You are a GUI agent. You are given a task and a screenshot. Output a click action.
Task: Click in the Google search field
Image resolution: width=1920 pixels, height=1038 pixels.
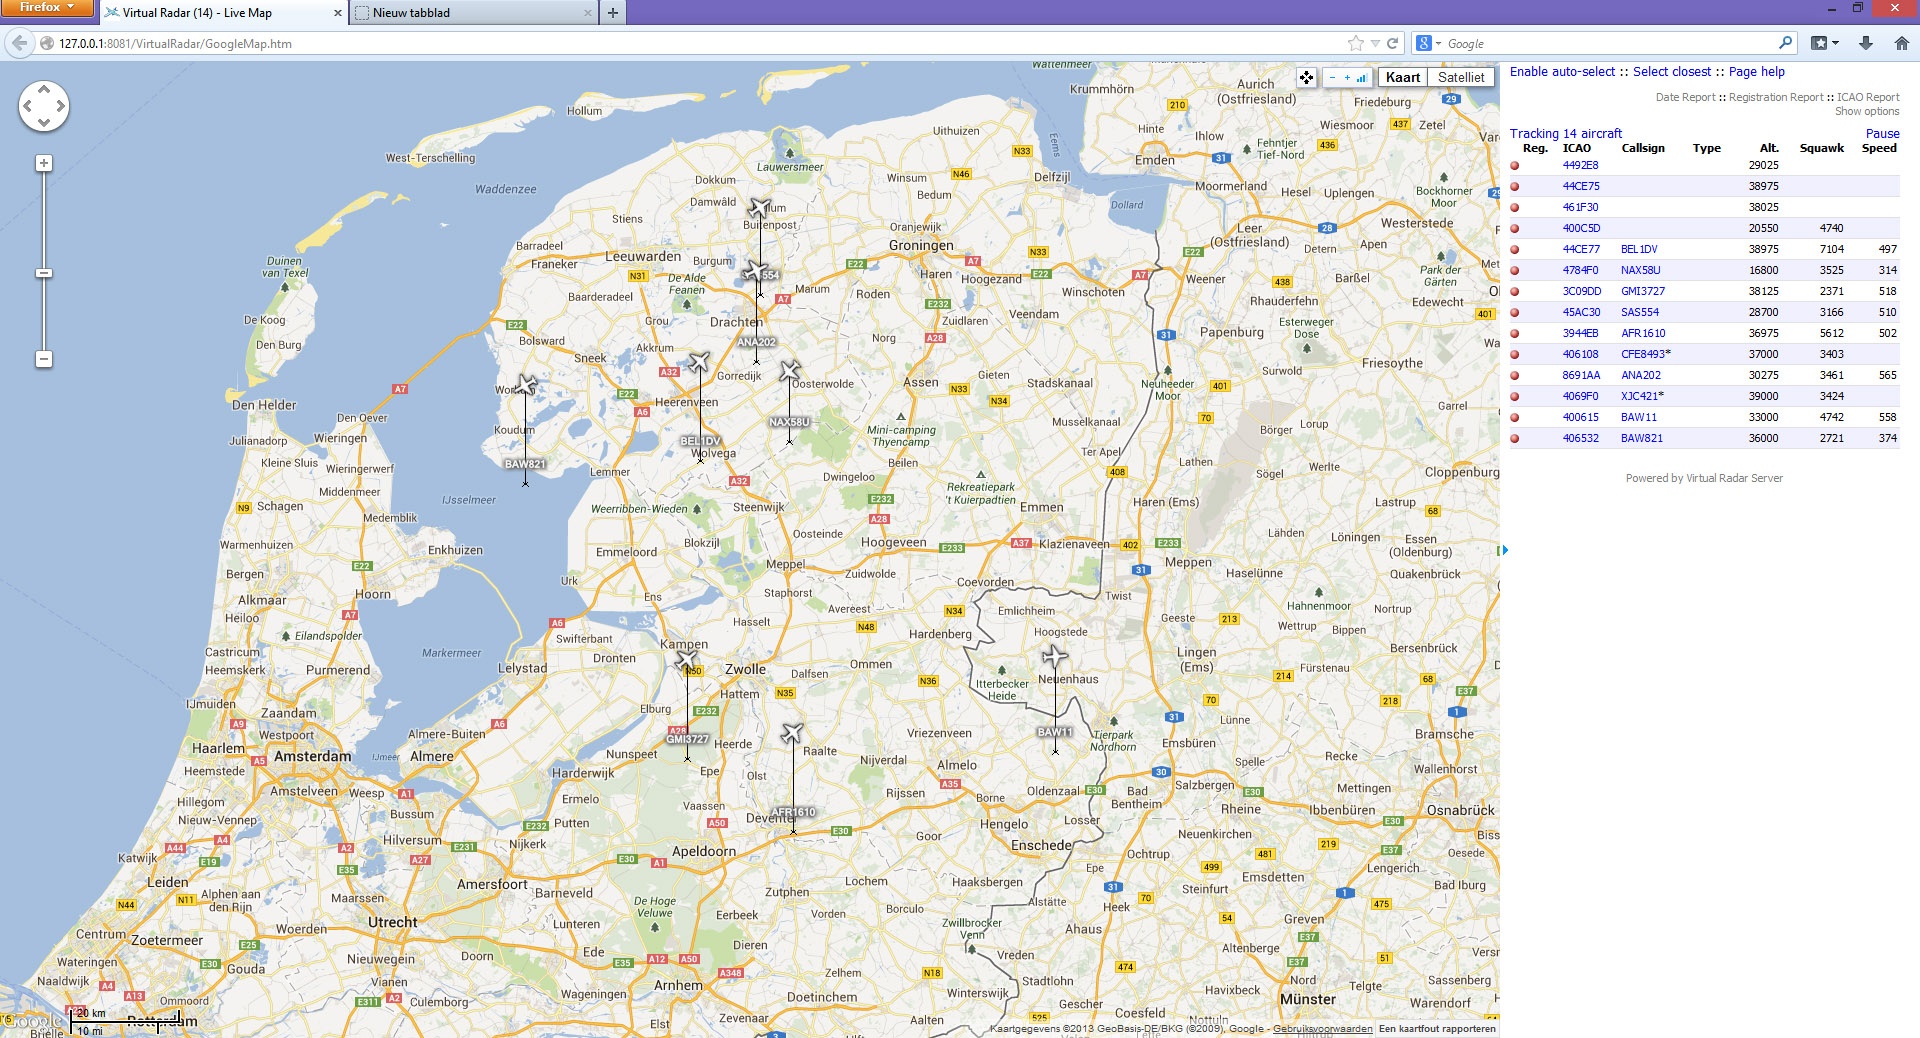tap(1610, 43)
